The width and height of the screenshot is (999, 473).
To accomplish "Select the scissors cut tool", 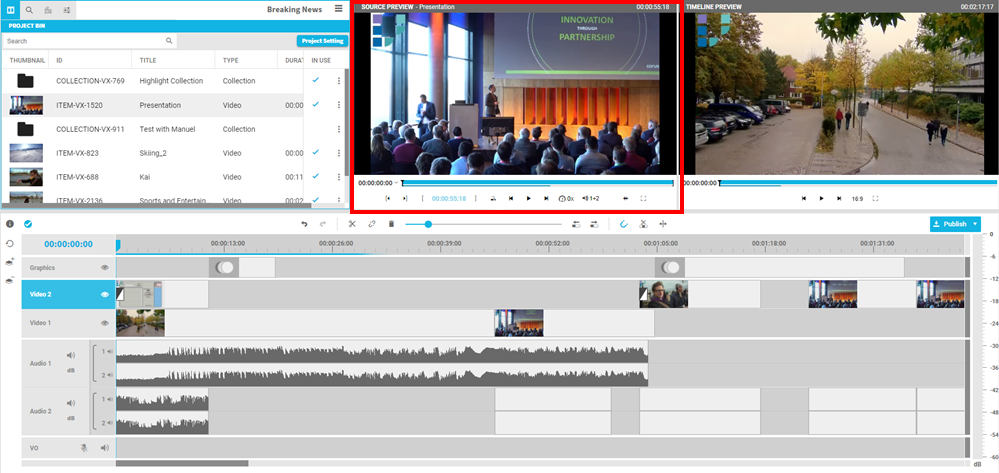I will click(x=352, y=224).
